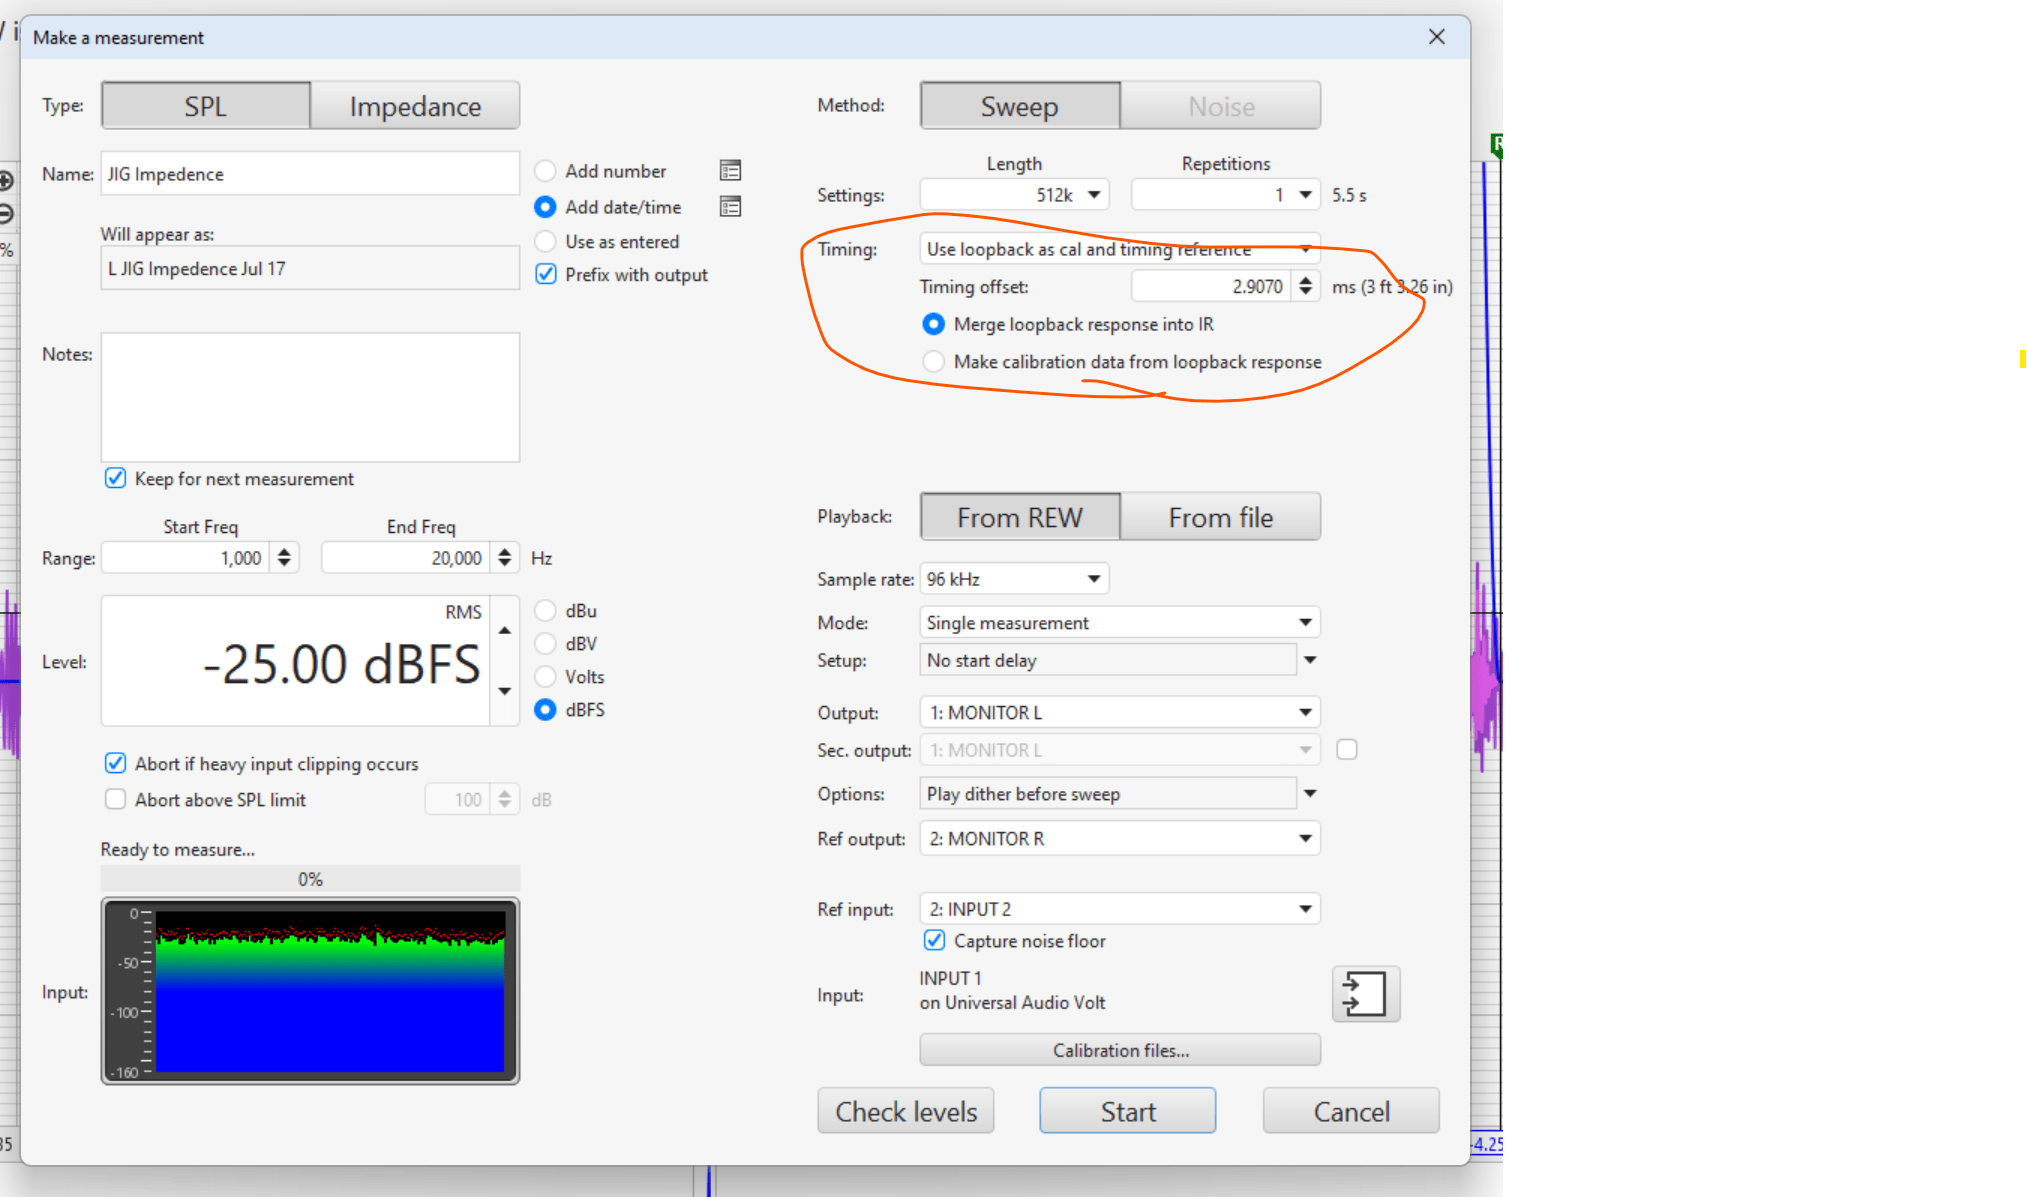Open the Ref input dropdown showing INPUT 2
The image size is (2027, 1197).
tap(1120, 908)
